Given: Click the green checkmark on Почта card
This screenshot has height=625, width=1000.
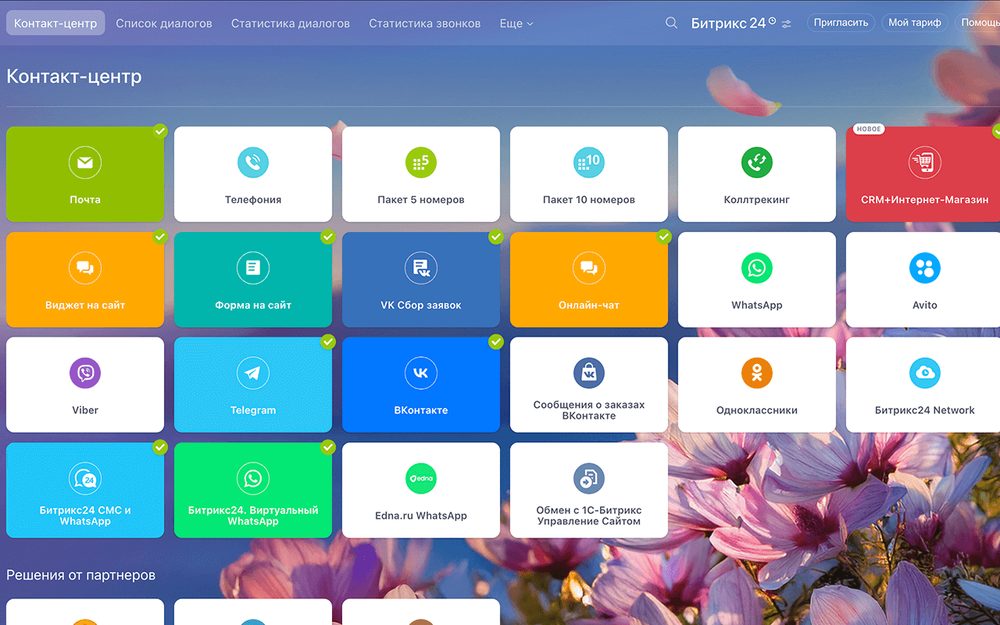Looking at the screenshot, I should point(160,131).
